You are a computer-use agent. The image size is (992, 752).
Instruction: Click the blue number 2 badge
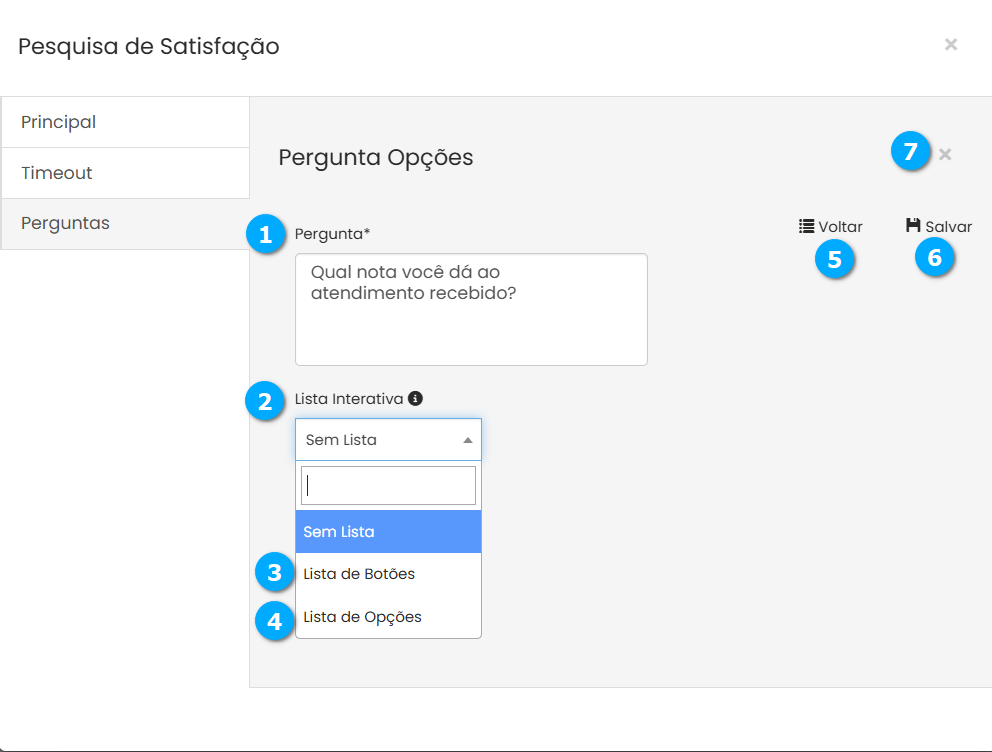[265, 402]
